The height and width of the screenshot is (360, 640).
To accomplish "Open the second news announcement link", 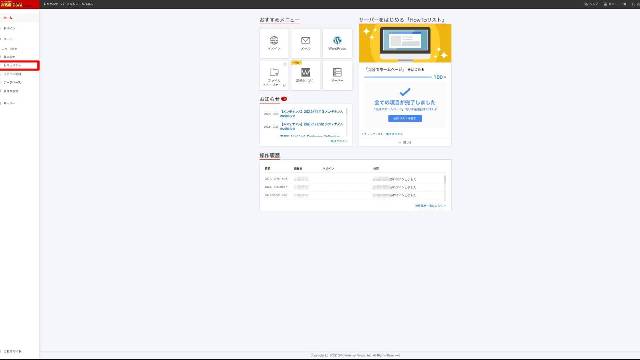I will (311, 126).
